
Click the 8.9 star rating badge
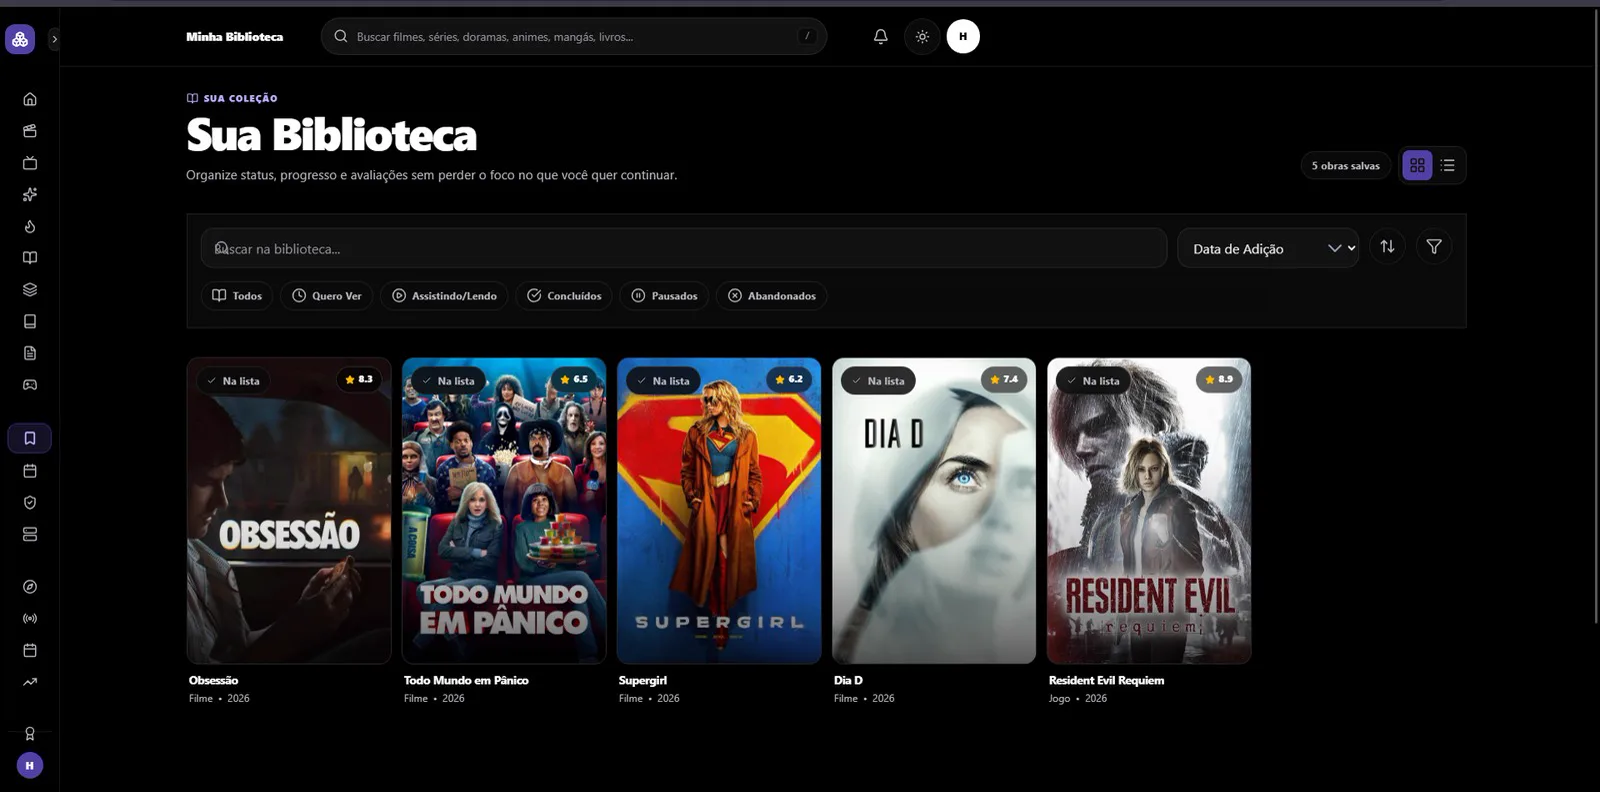point(1219,380)
